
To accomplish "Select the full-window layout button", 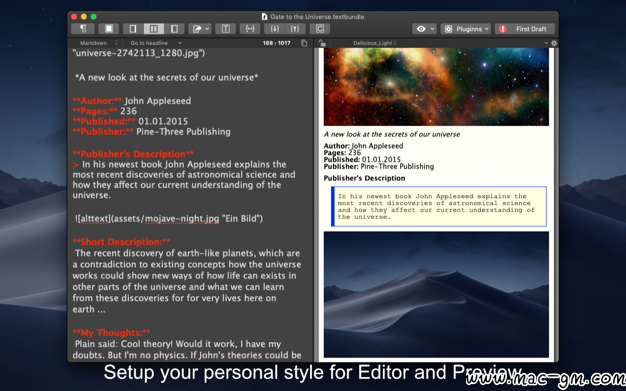I will click(109, 29).
